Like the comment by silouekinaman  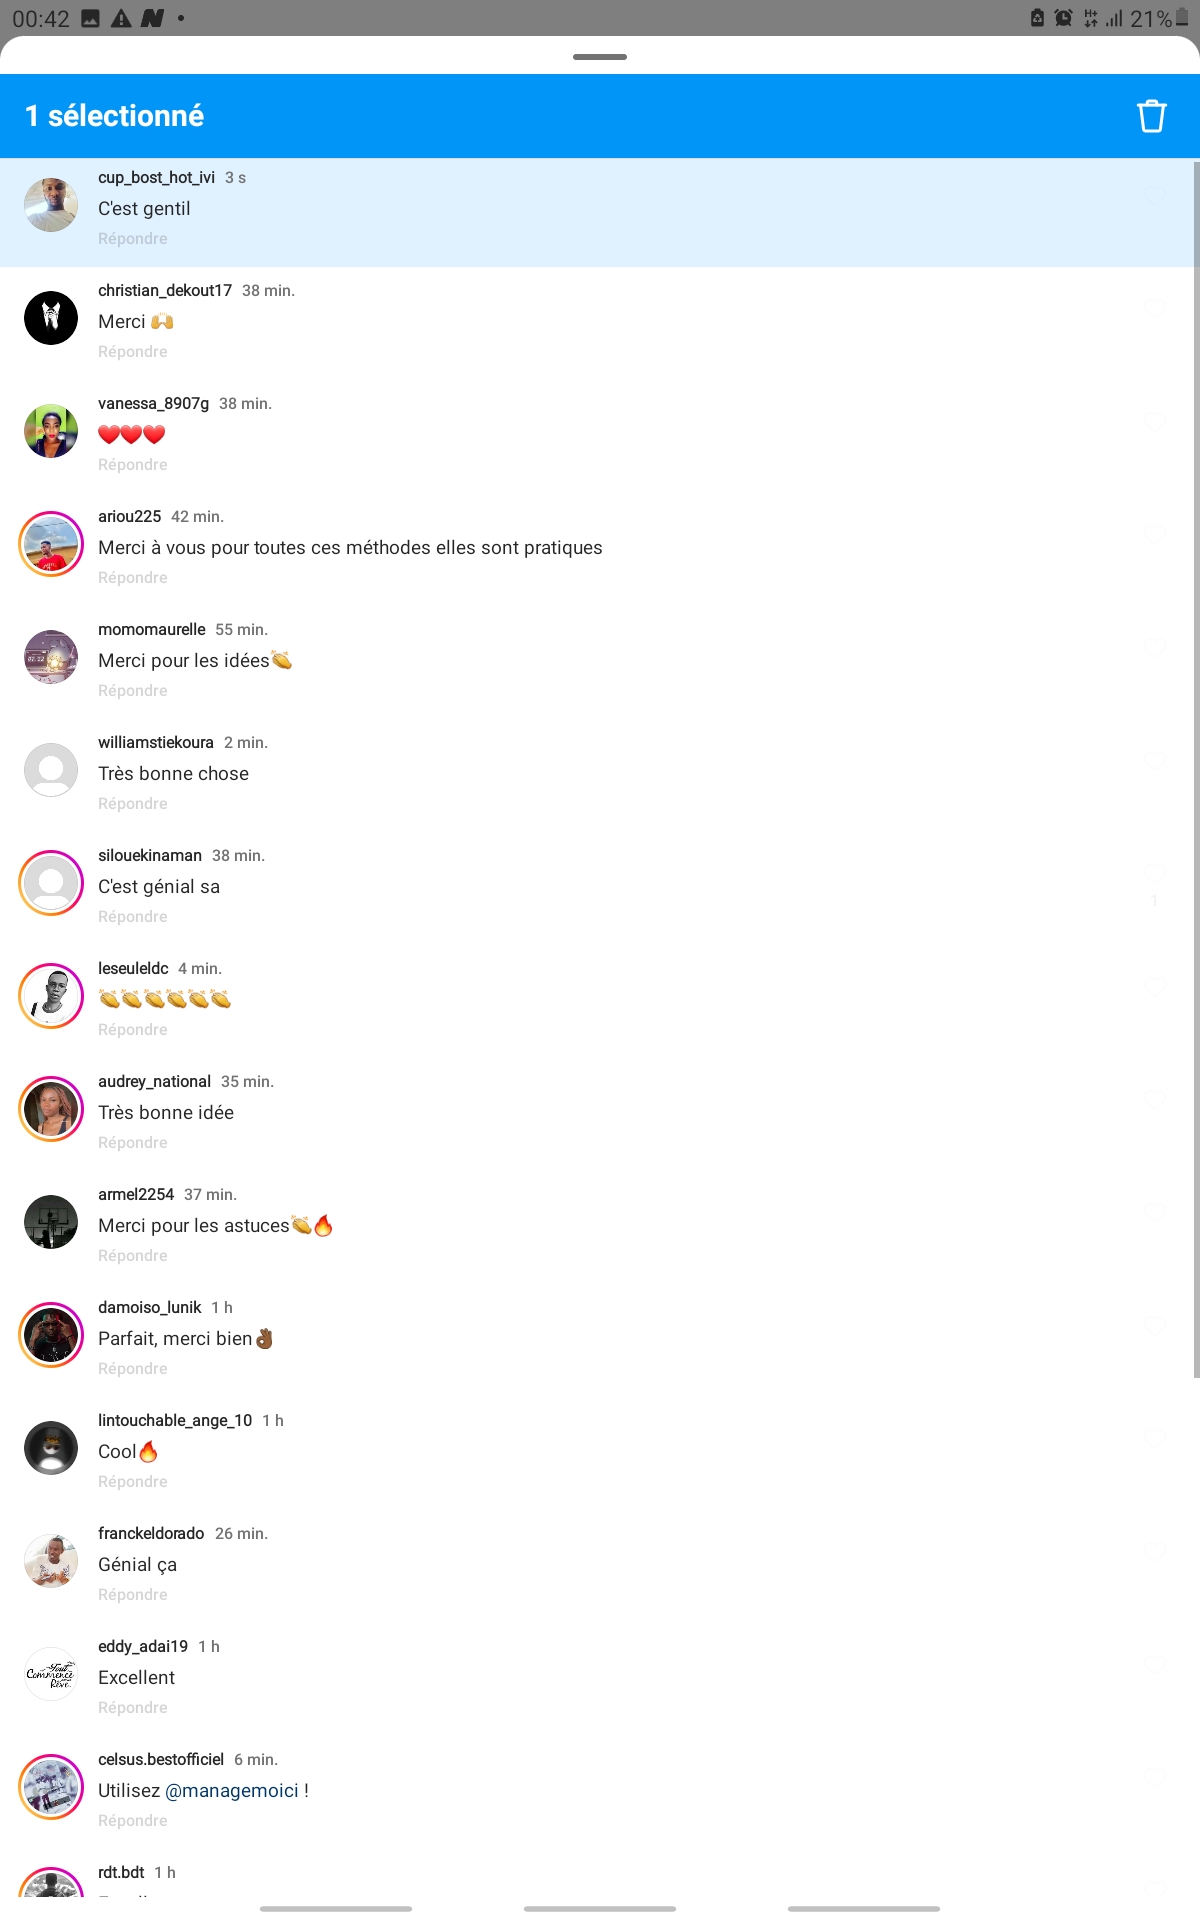click(1155, 873)
